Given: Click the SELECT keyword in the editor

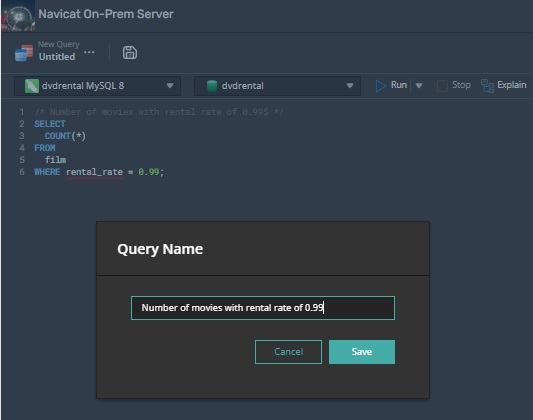Looking at the screenshot, I should [50, 124].
